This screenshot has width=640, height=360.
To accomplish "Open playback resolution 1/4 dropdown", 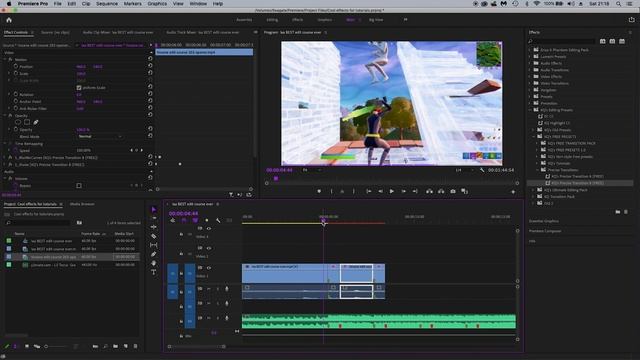I will pyautogui.click(x=464, y=170).
